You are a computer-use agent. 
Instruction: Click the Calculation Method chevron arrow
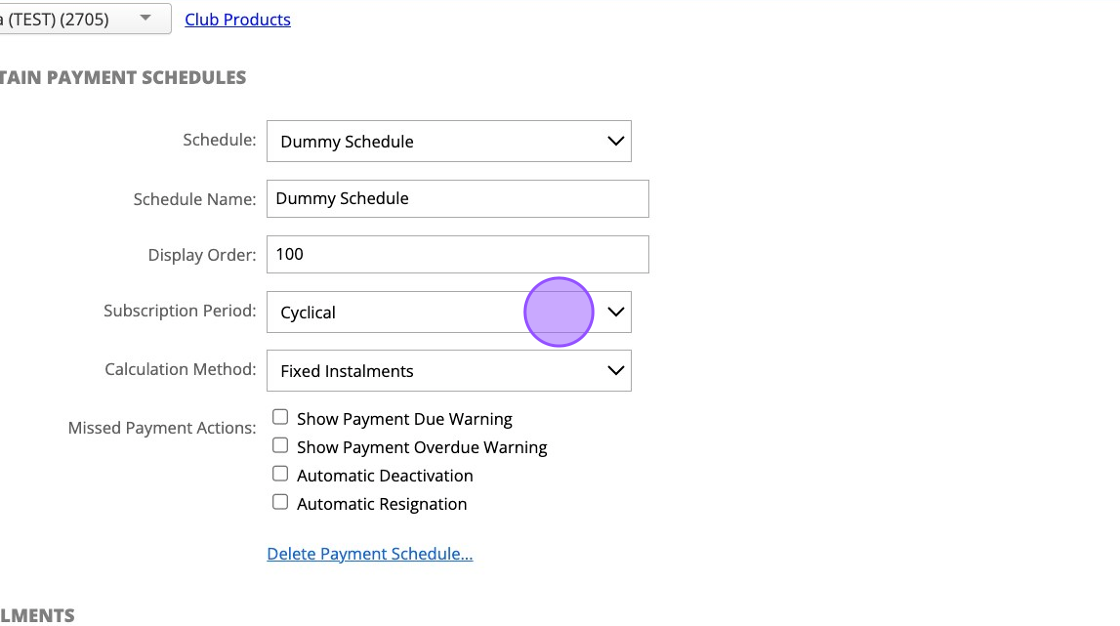616,370
